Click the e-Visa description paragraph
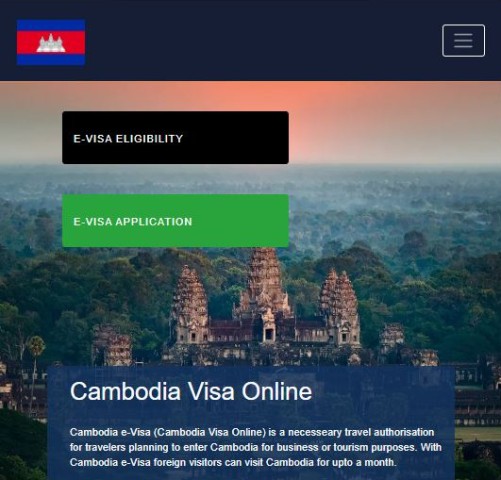The width and height of the screenshot is (501, 480). point(256,447)
